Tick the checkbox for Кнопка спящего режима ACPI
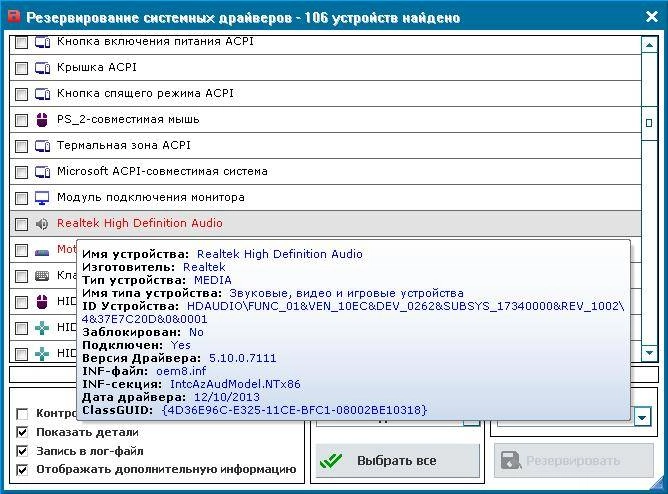 tap(21, 94)
